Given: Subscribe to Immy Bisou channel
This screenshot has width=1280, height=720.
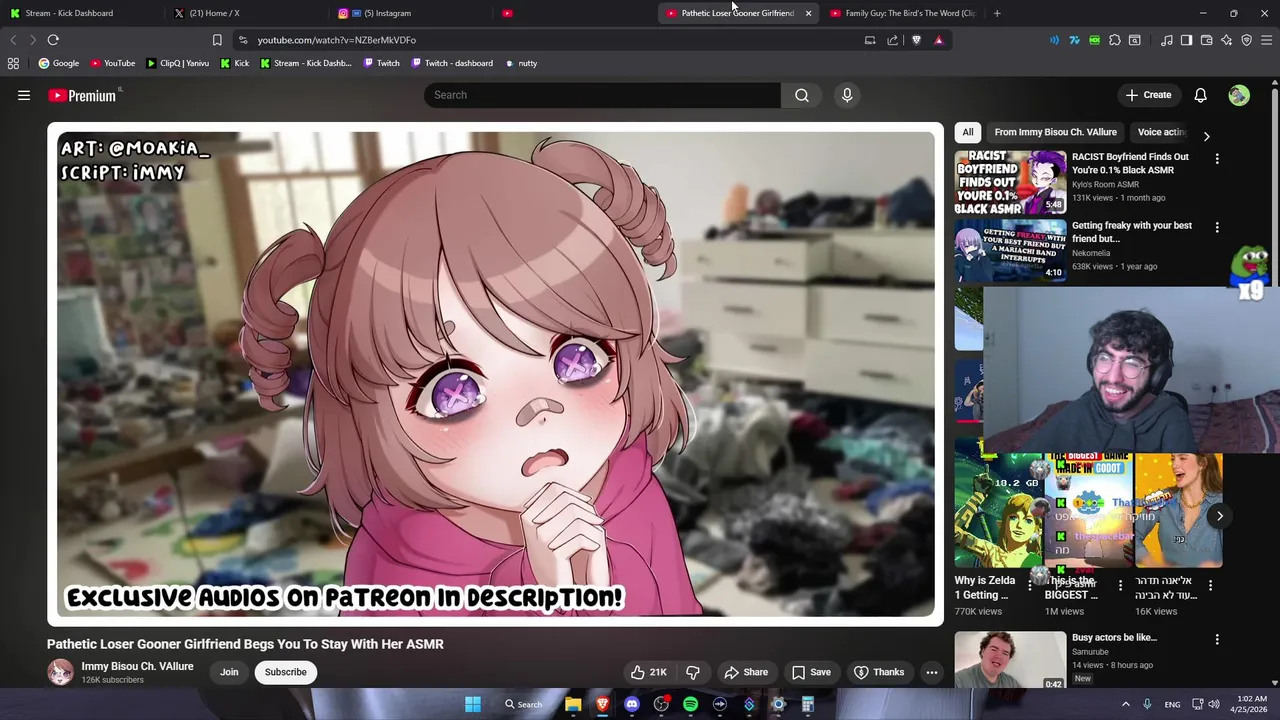Looking at the screenshot, I should (286, 672).
